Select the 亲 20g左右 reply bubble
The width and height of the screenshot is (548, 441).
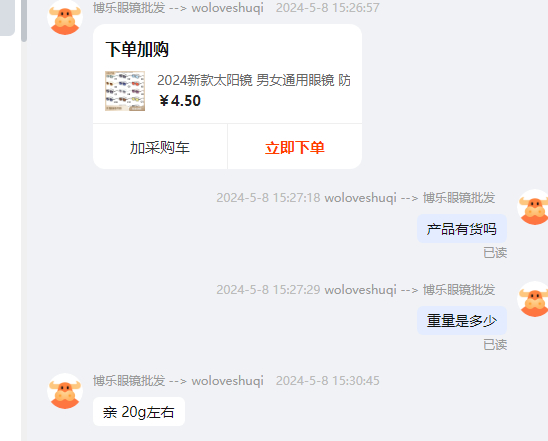[x=139, y=412]
